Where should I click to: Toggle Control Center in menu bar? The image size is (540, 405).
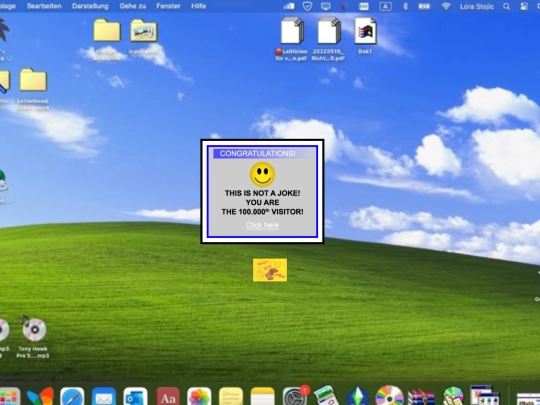click(524, 7)
